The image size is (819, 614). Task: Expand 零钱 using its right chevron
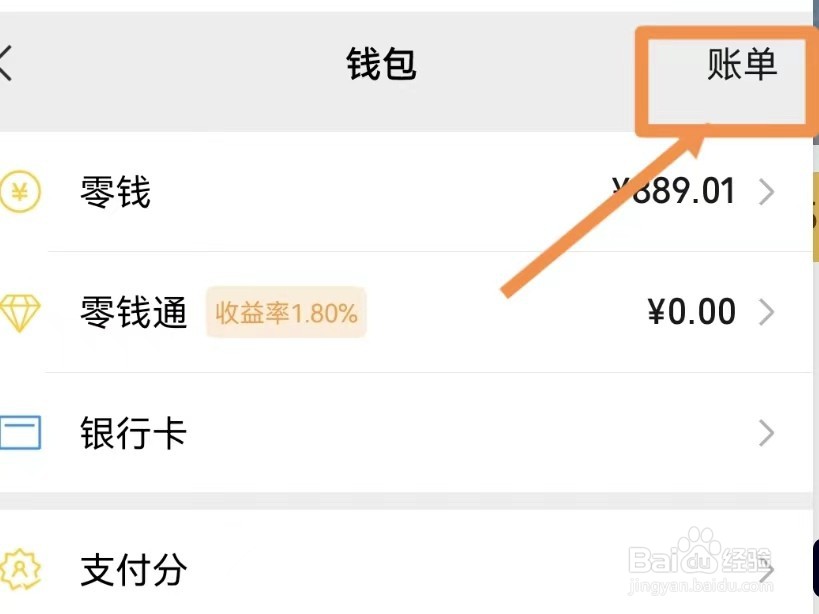[x=766, y=192]
